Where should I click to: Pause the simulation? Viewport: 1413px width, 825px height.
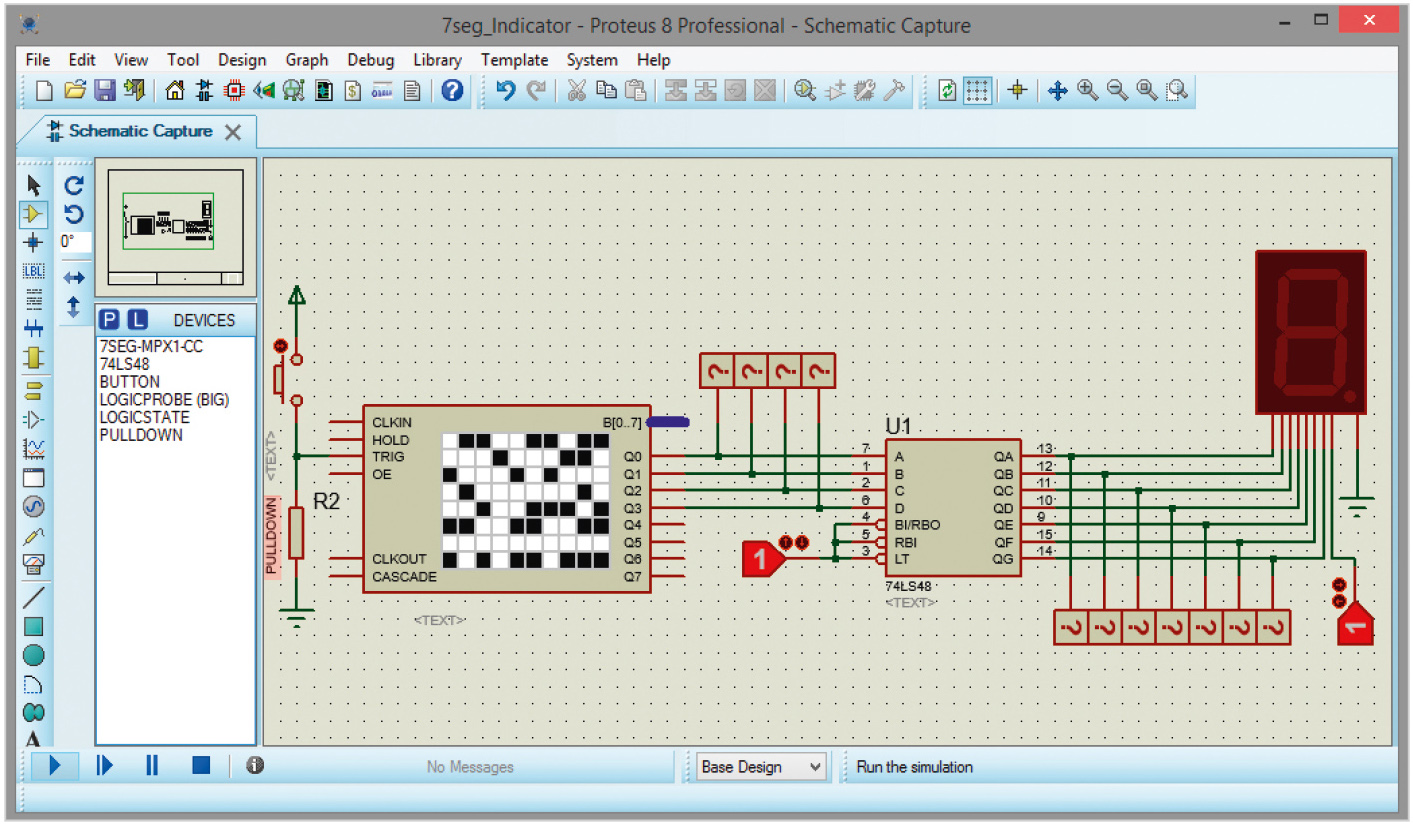(x=152, y=766)
